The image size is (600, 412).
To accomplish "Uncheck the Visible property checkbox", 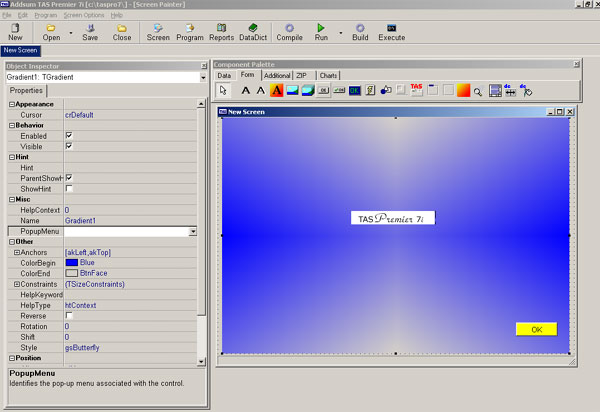I will 69,146.
